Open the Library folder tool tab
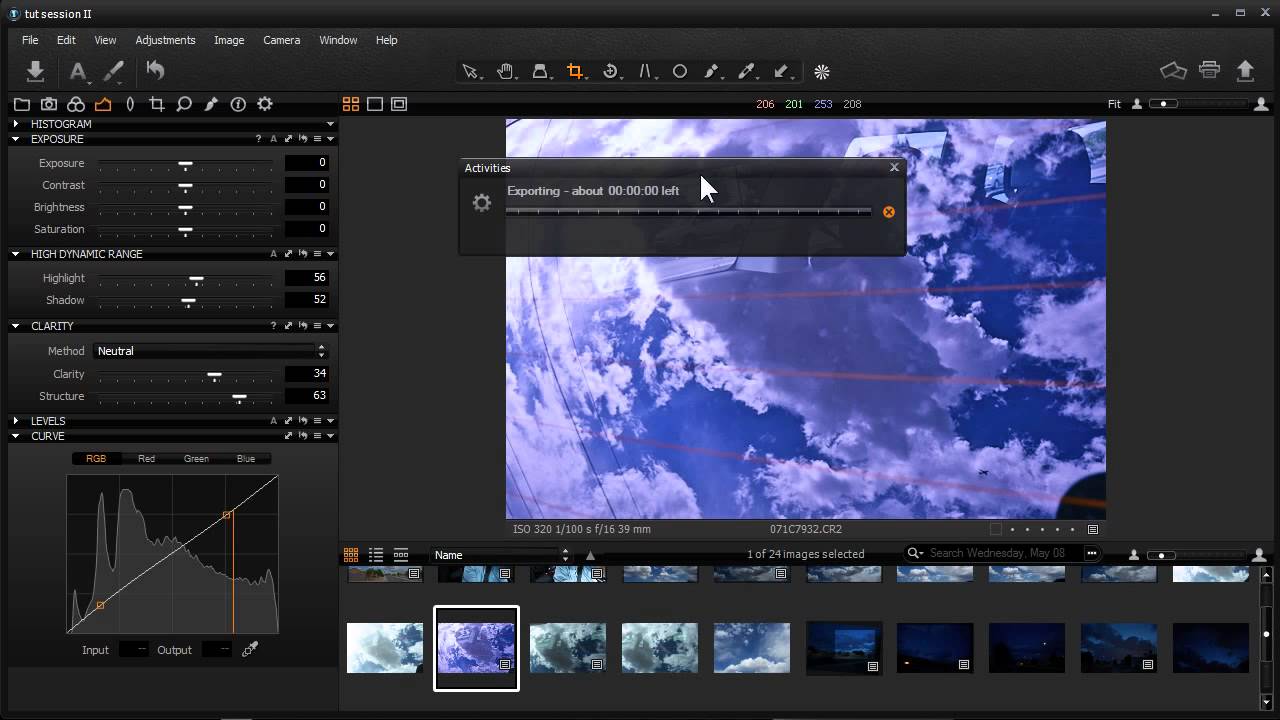 (22, 104)
